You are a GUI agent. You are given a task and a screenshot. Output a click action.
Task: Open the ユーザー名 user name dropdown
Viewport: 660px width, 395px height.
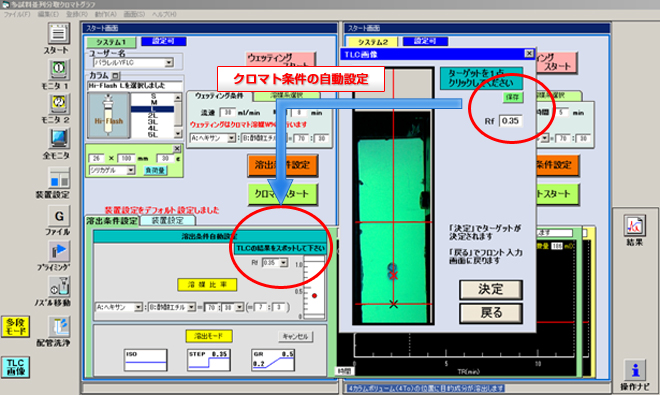point(169,63)
